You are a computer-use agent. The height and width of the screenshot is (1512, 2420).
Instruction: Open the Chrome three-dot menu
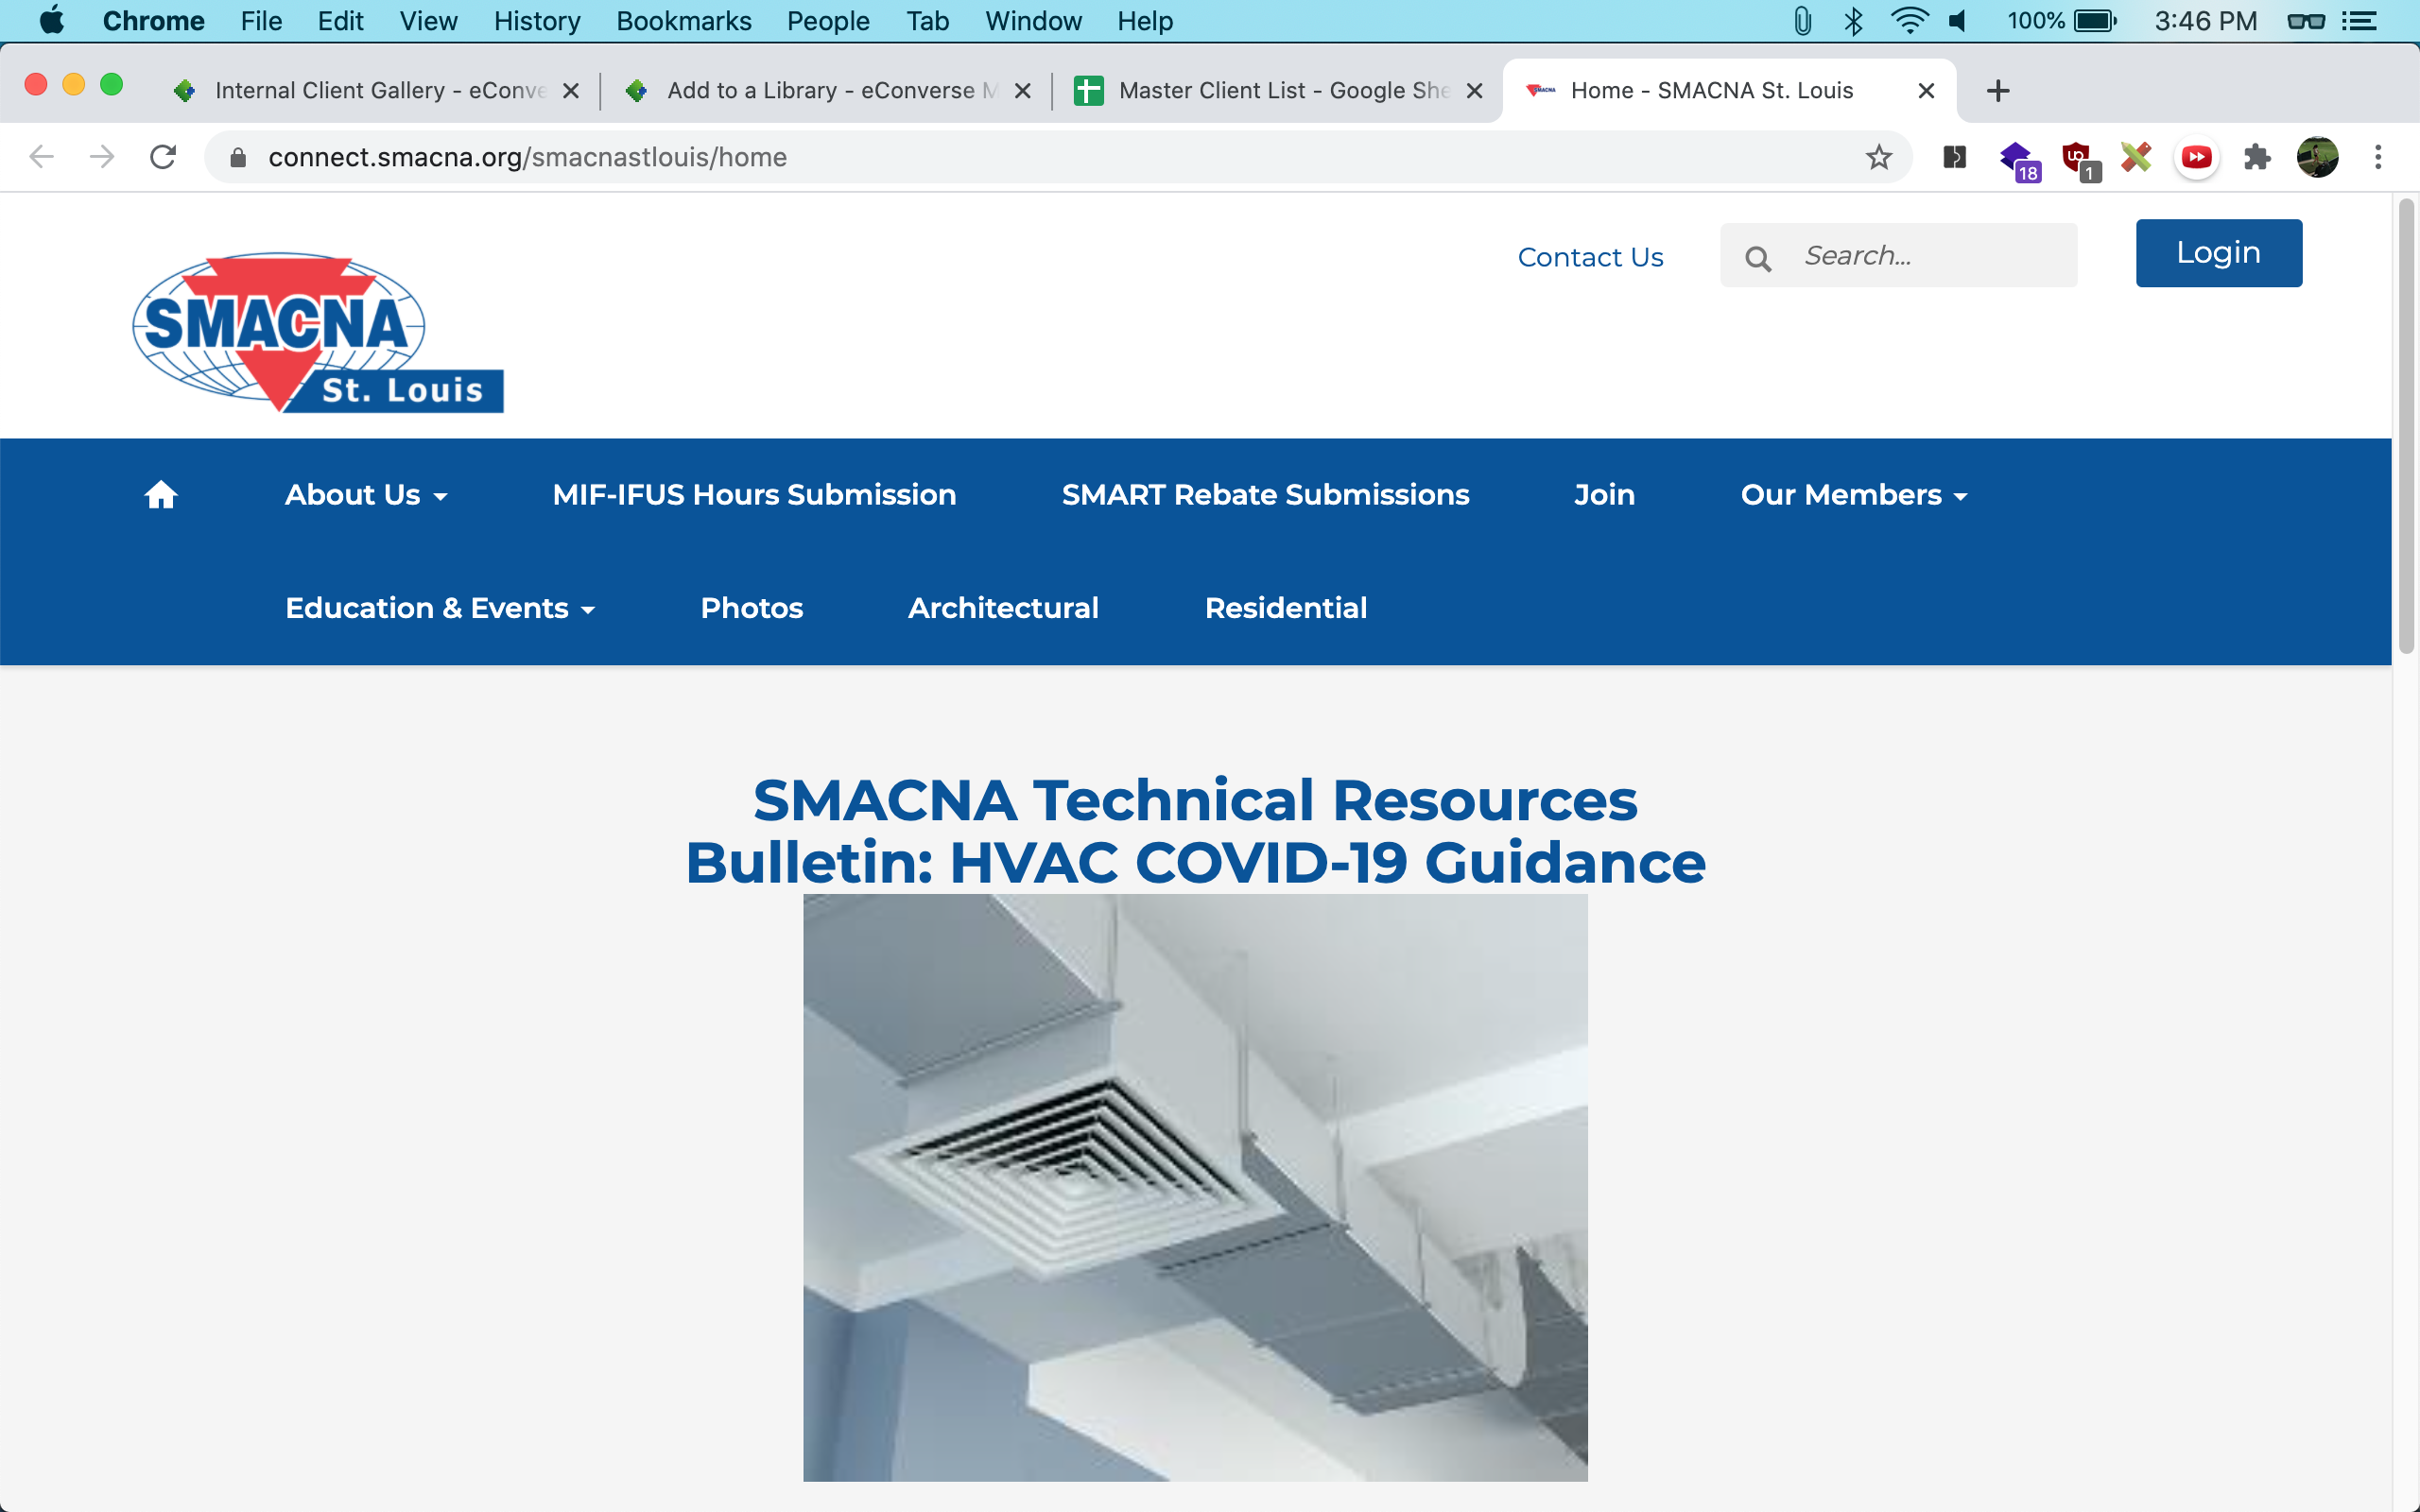(x=2378, y=157)
